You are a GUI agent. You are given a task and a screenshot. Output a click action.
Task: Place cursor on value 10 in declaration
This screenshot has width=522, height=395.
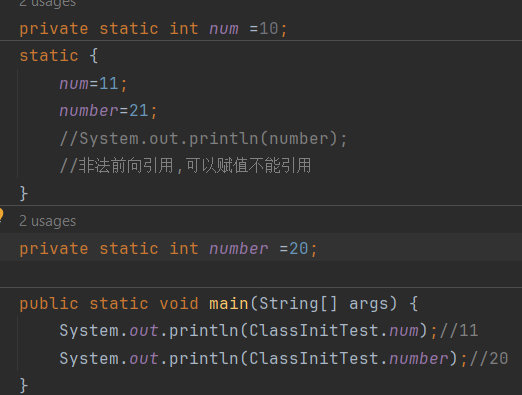click(269, 29)
